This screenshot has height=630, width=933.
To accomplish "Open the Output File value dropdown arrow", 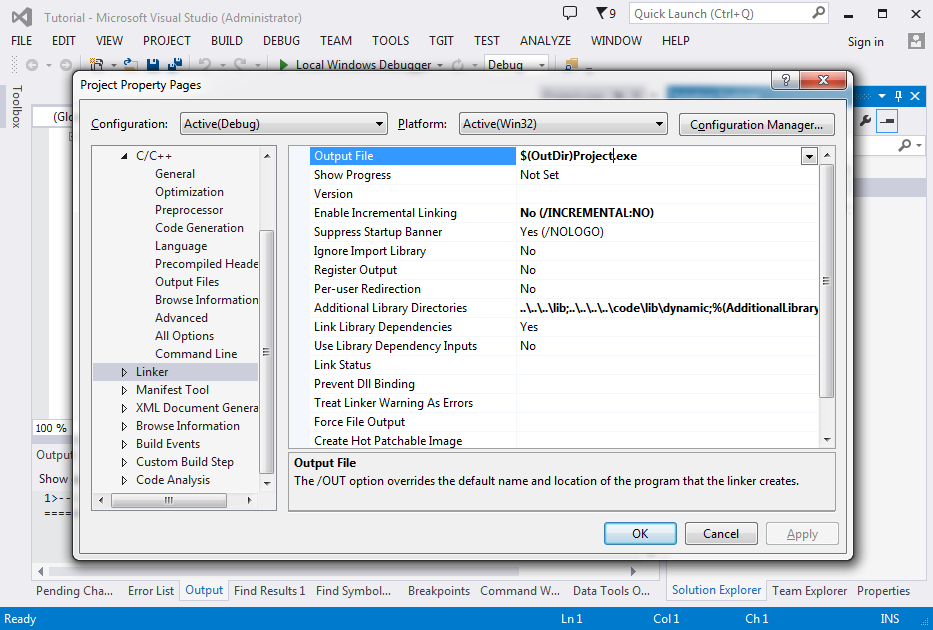I will [809, 156].
